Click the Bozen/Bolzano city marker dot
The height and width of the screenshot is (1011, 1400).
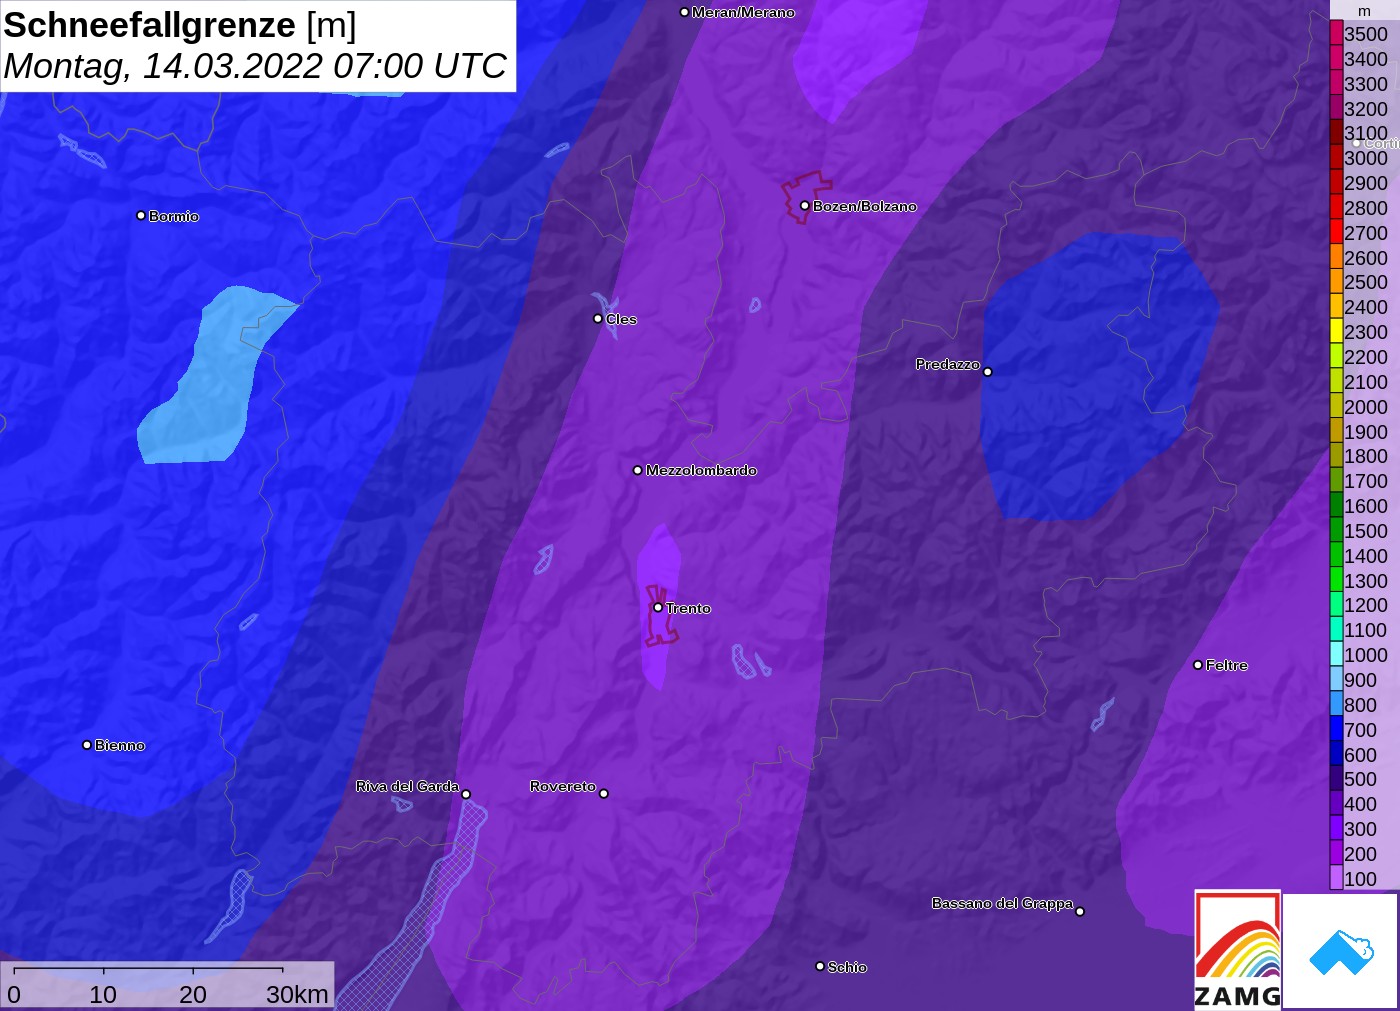point(805,206)
